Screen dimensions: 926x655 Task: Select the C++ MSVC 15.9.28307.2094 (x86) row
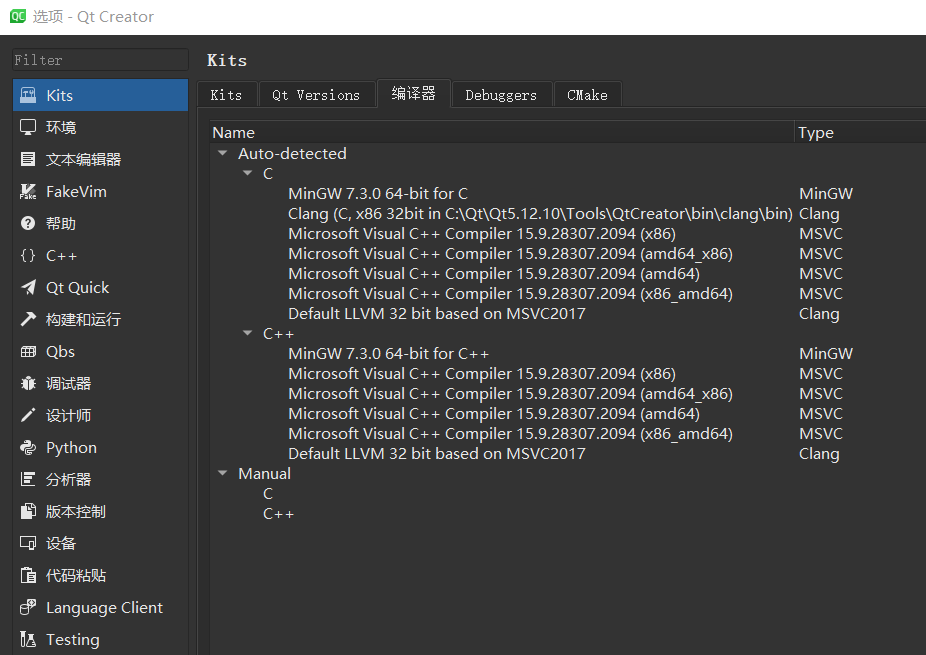[x=482, y=374]
